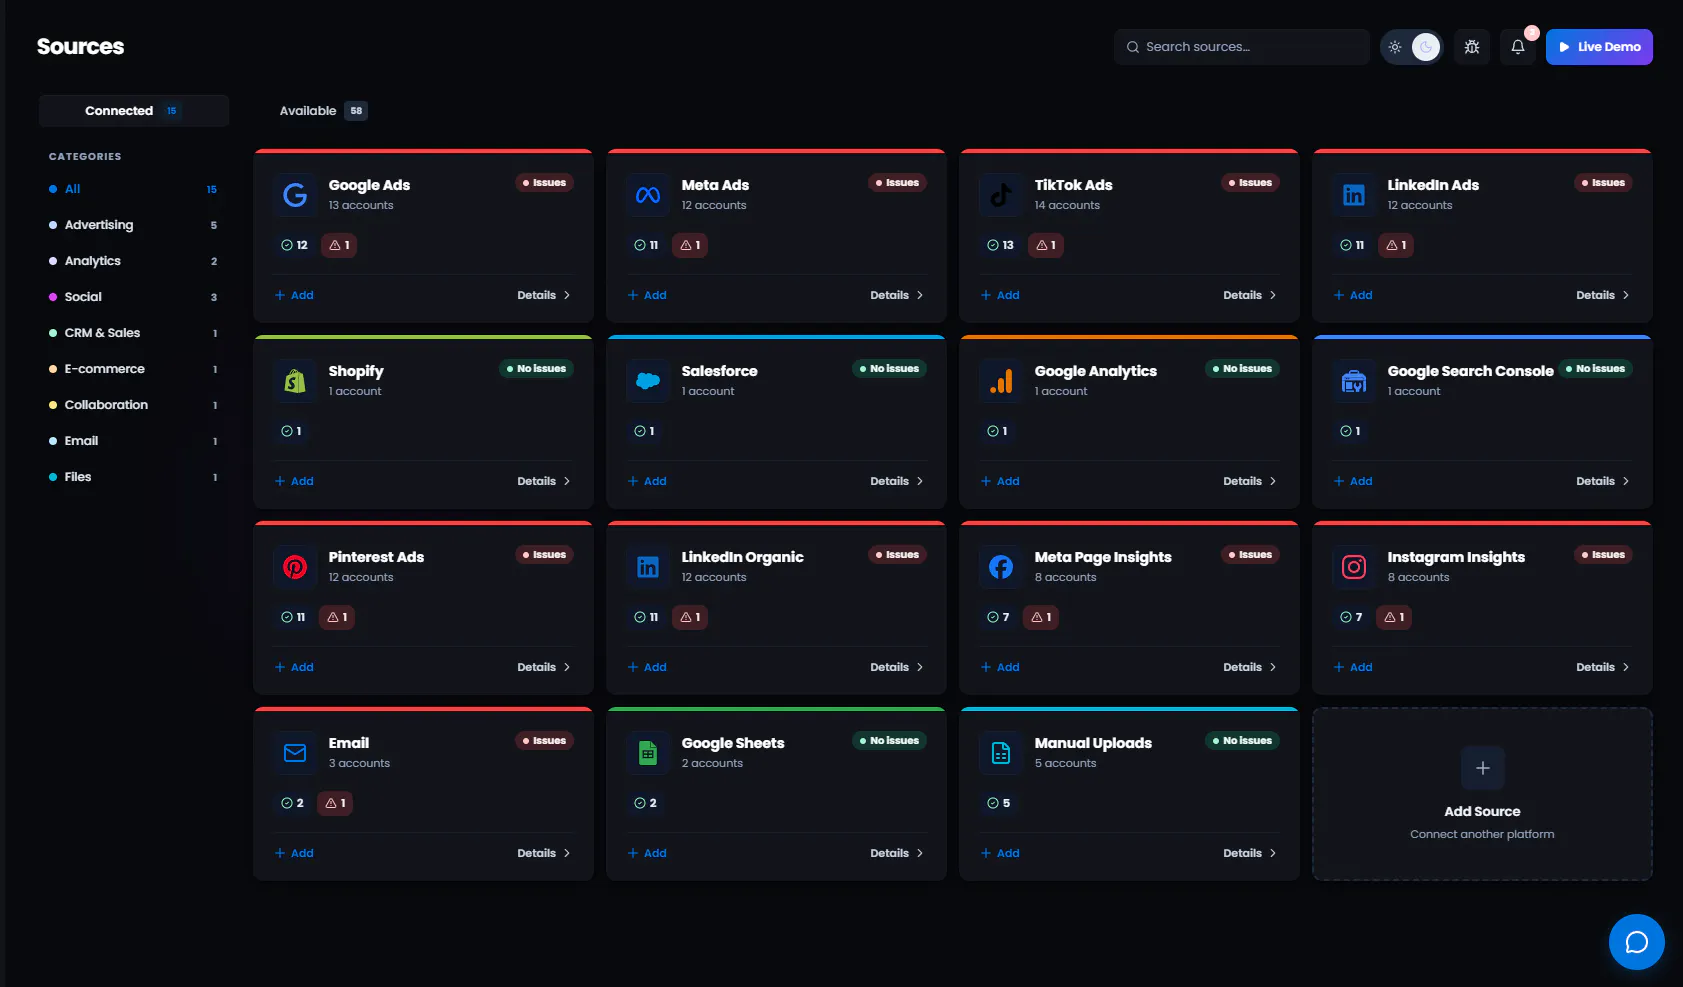Filter by the Collaboration category
The width and height of the screenshot is (1683, 987).
133,405
